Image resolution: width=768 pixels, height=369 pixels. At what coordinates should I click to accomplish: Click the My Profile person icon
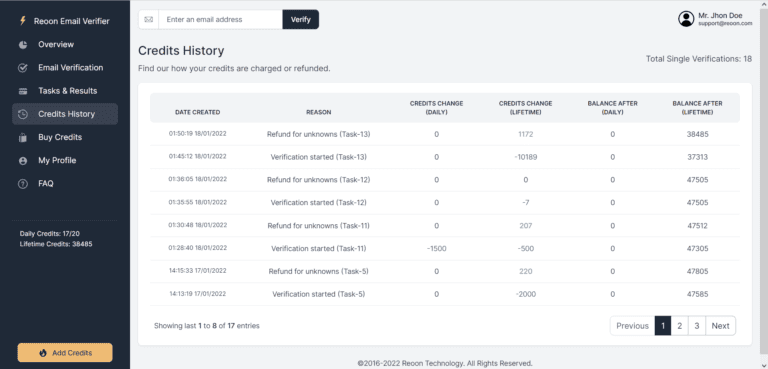pos(23,161)
